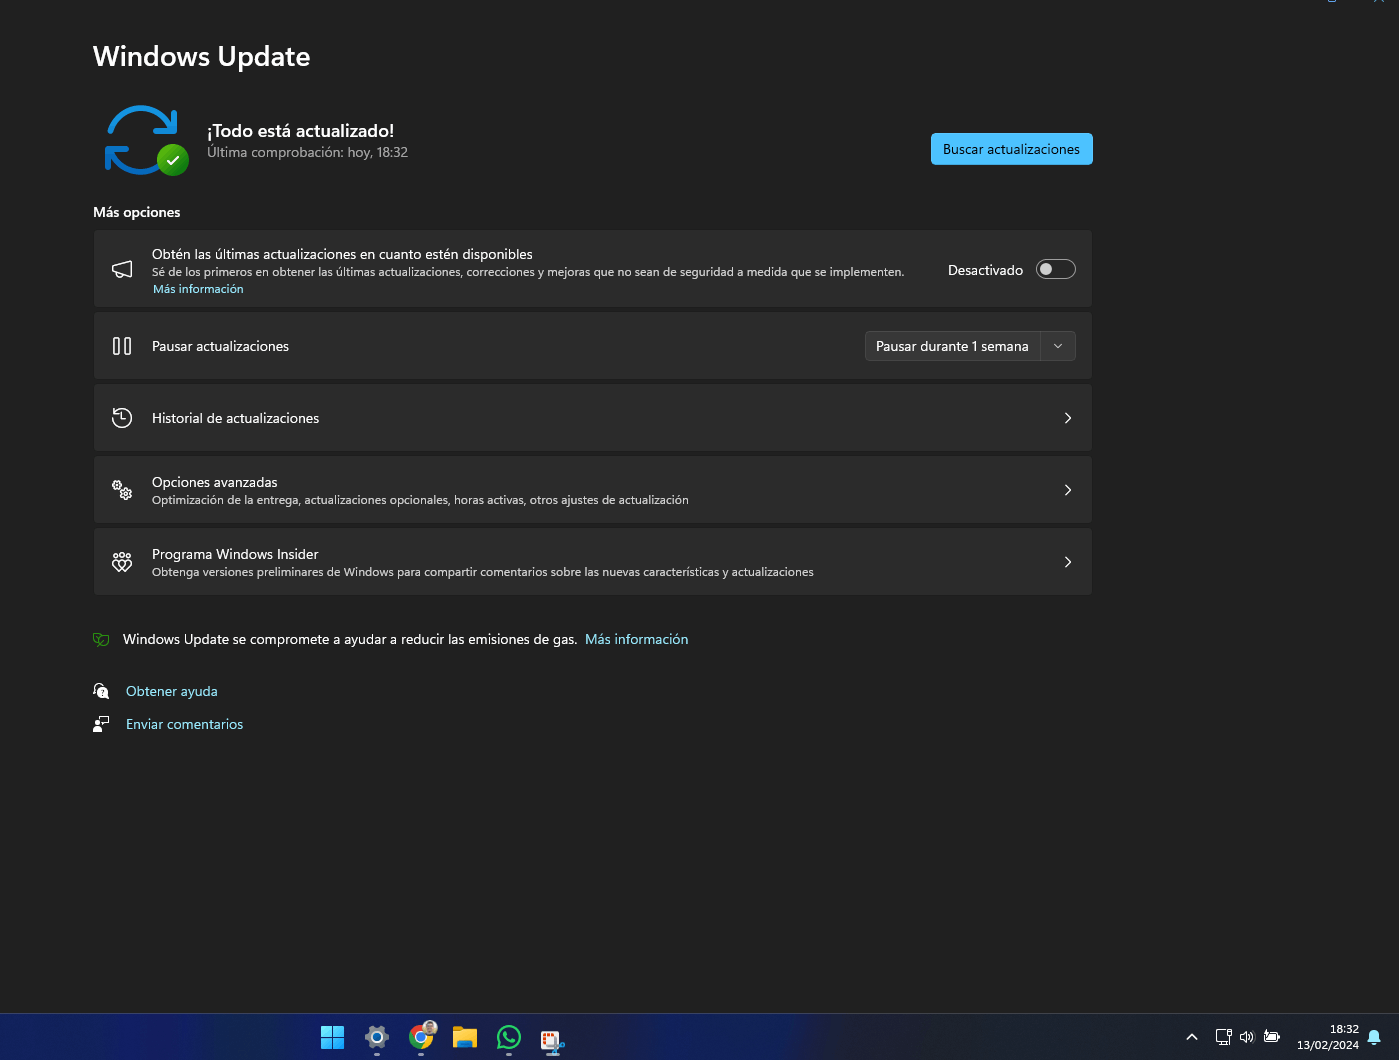The image size is (1399, 1060).
Task: Show hidden system tray icons
Action: tap(1192, 1037)
